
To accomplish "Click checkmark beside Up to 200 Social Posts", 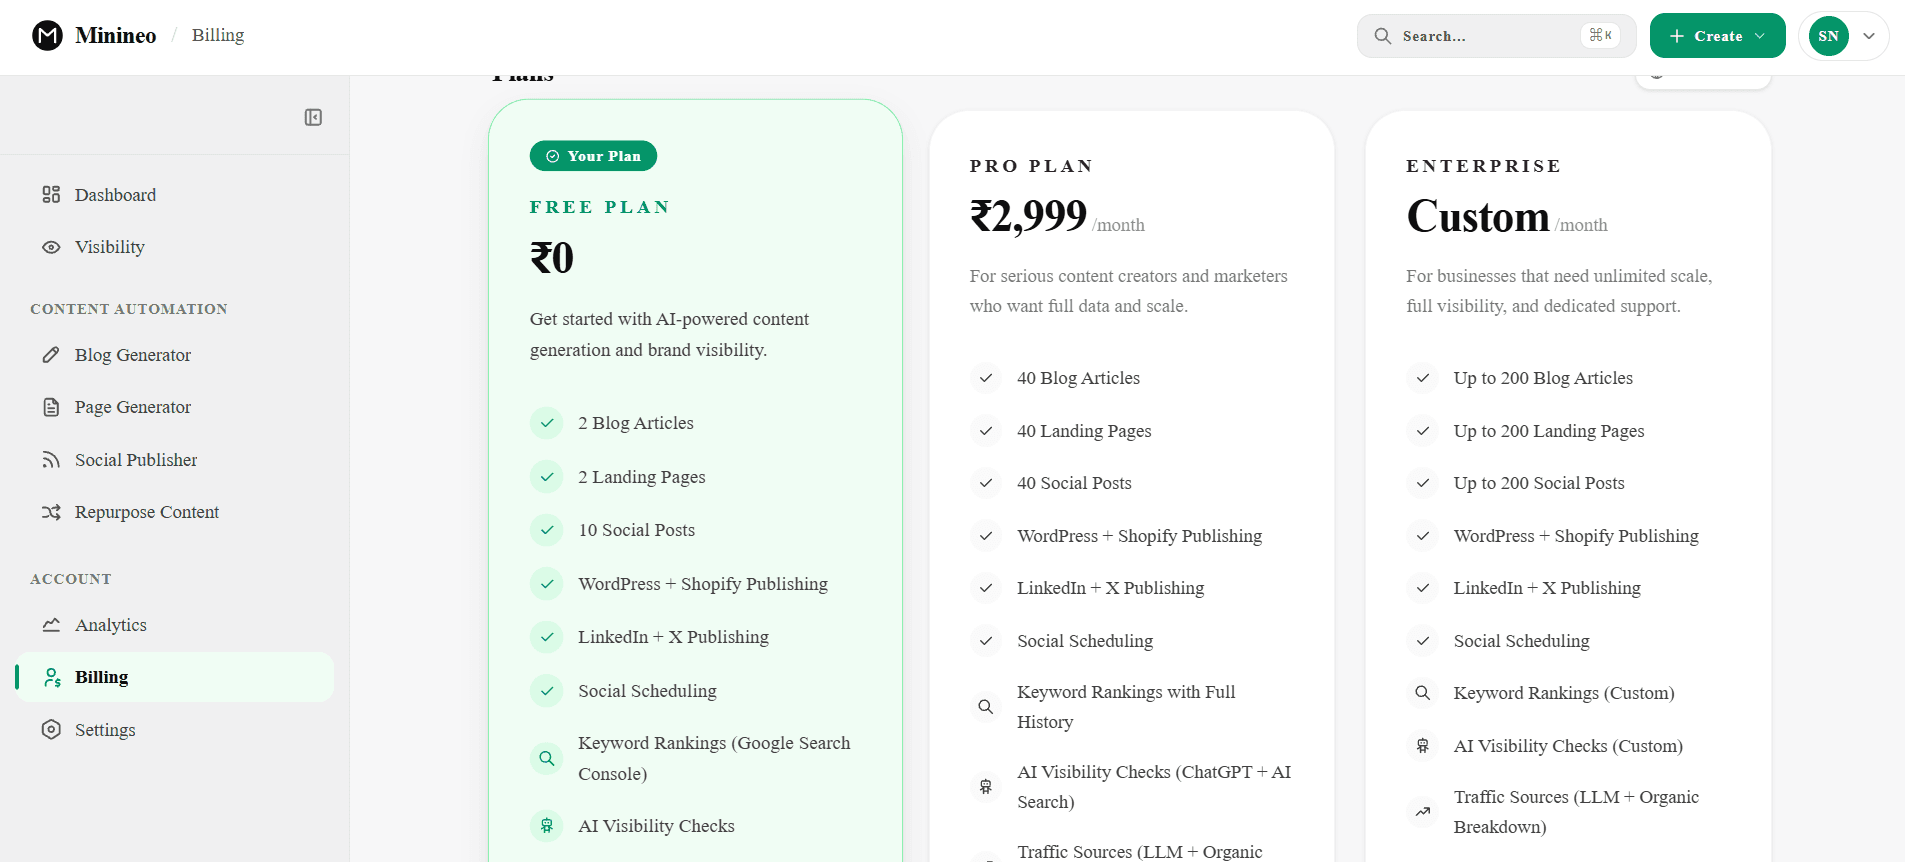I will (x=1423, y=483).
